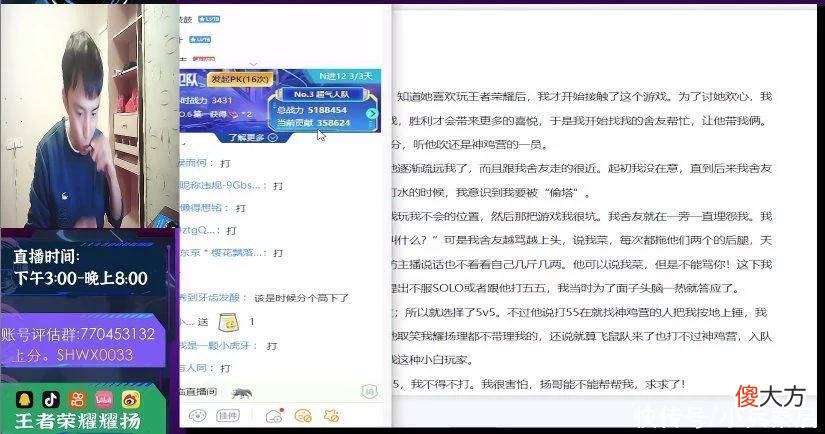Click the username ending ztgQ...
The width and height of the screenshot is (825, 434).
coord(197,230)
